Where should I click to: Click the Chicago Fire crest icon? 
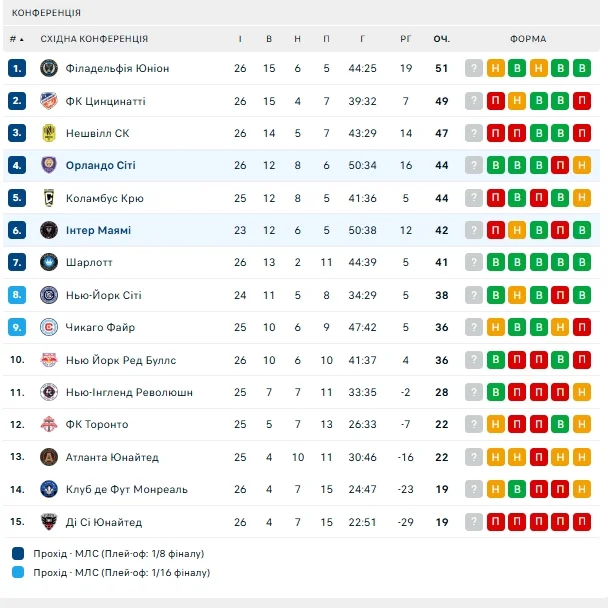(48, 327)
